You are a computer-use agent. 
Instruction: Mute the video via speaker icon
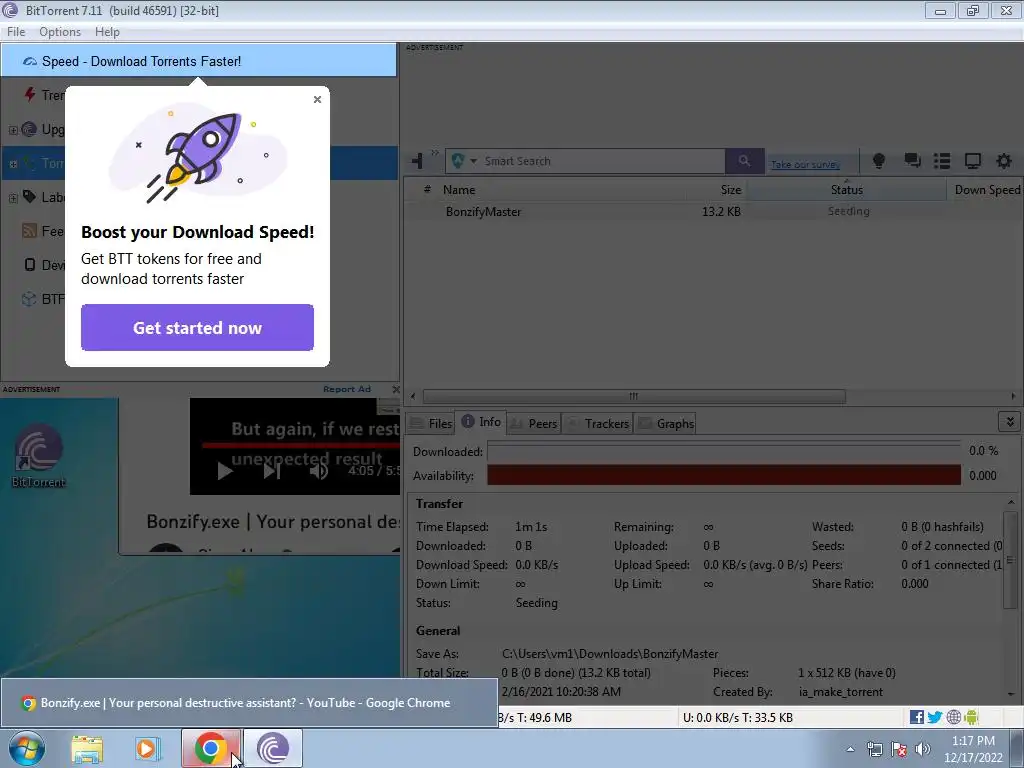tap(318, 471)
